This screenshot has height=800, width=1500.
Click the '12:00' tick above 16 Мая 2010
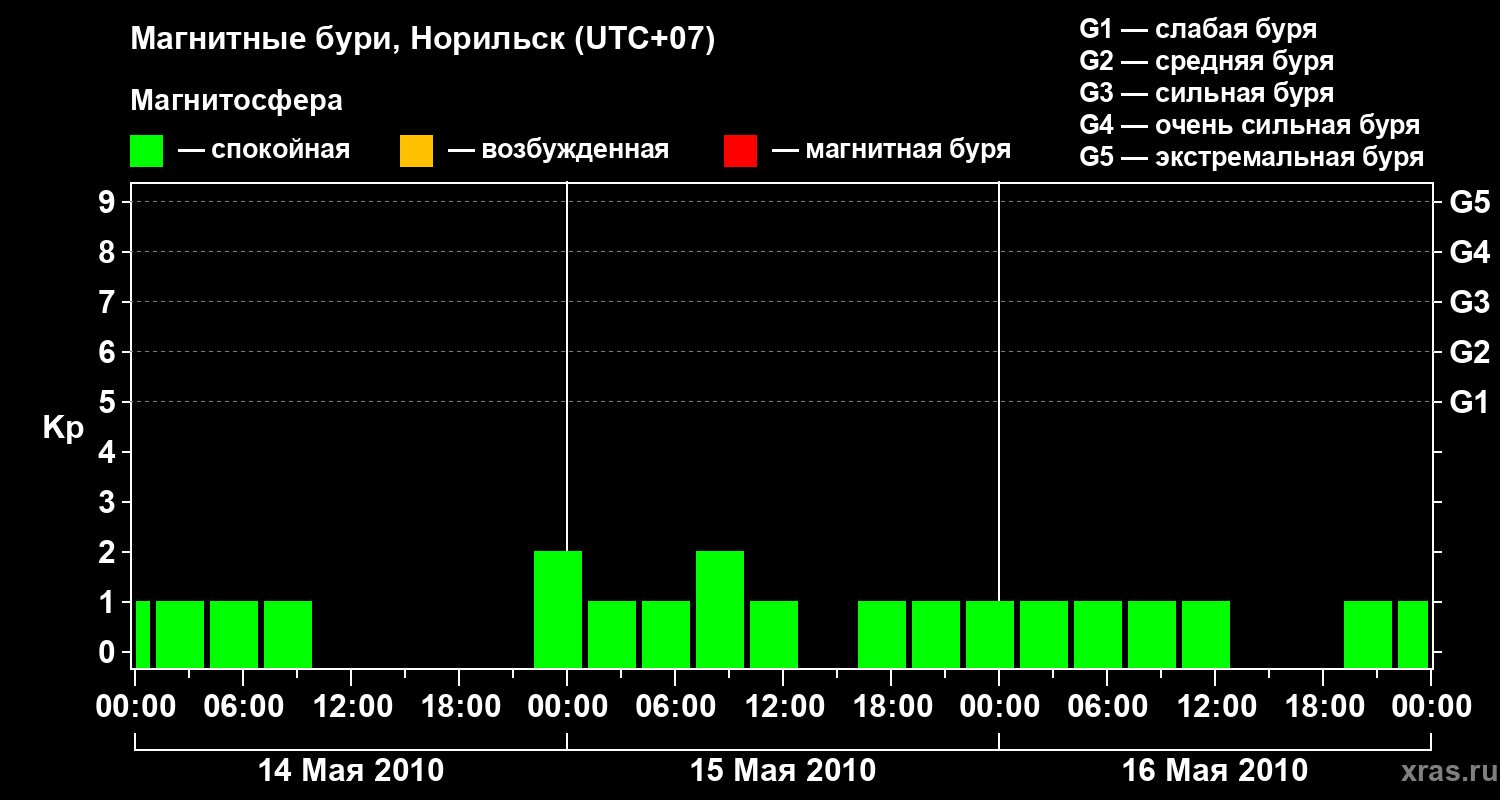click(1215, 706)
